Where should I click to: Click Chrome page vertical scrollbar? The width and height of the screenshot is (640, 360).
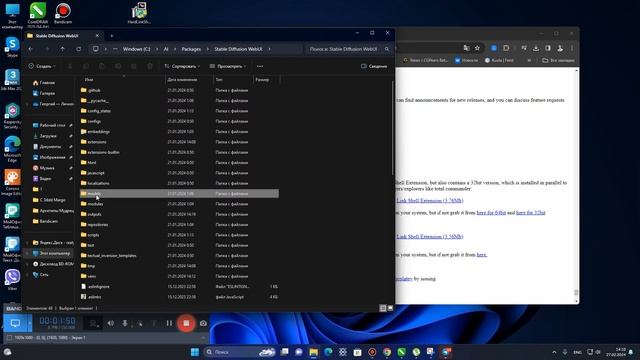(x=576, y=186)
